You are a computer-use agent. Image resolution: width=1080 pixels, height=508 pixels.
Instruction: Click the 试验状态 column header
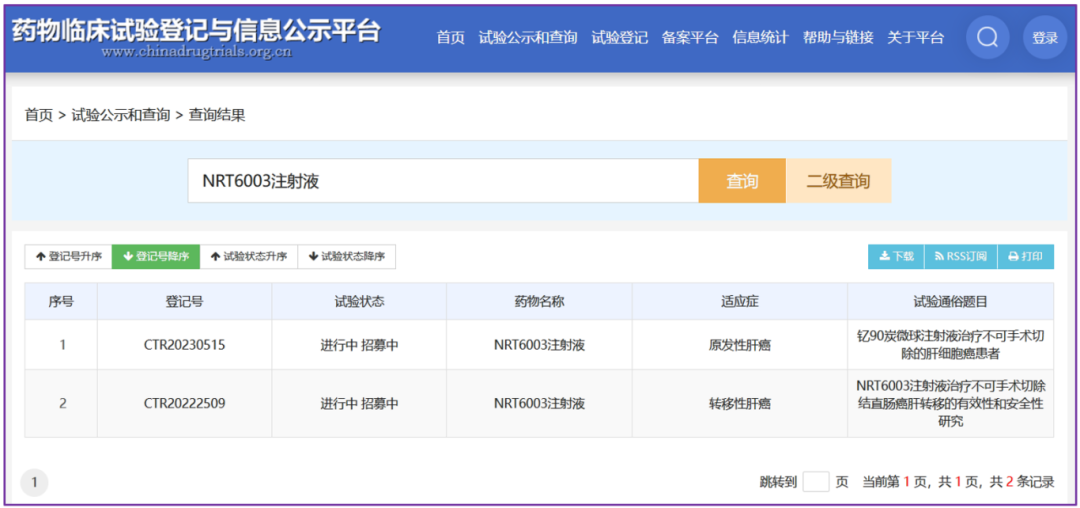coord(359,301)
